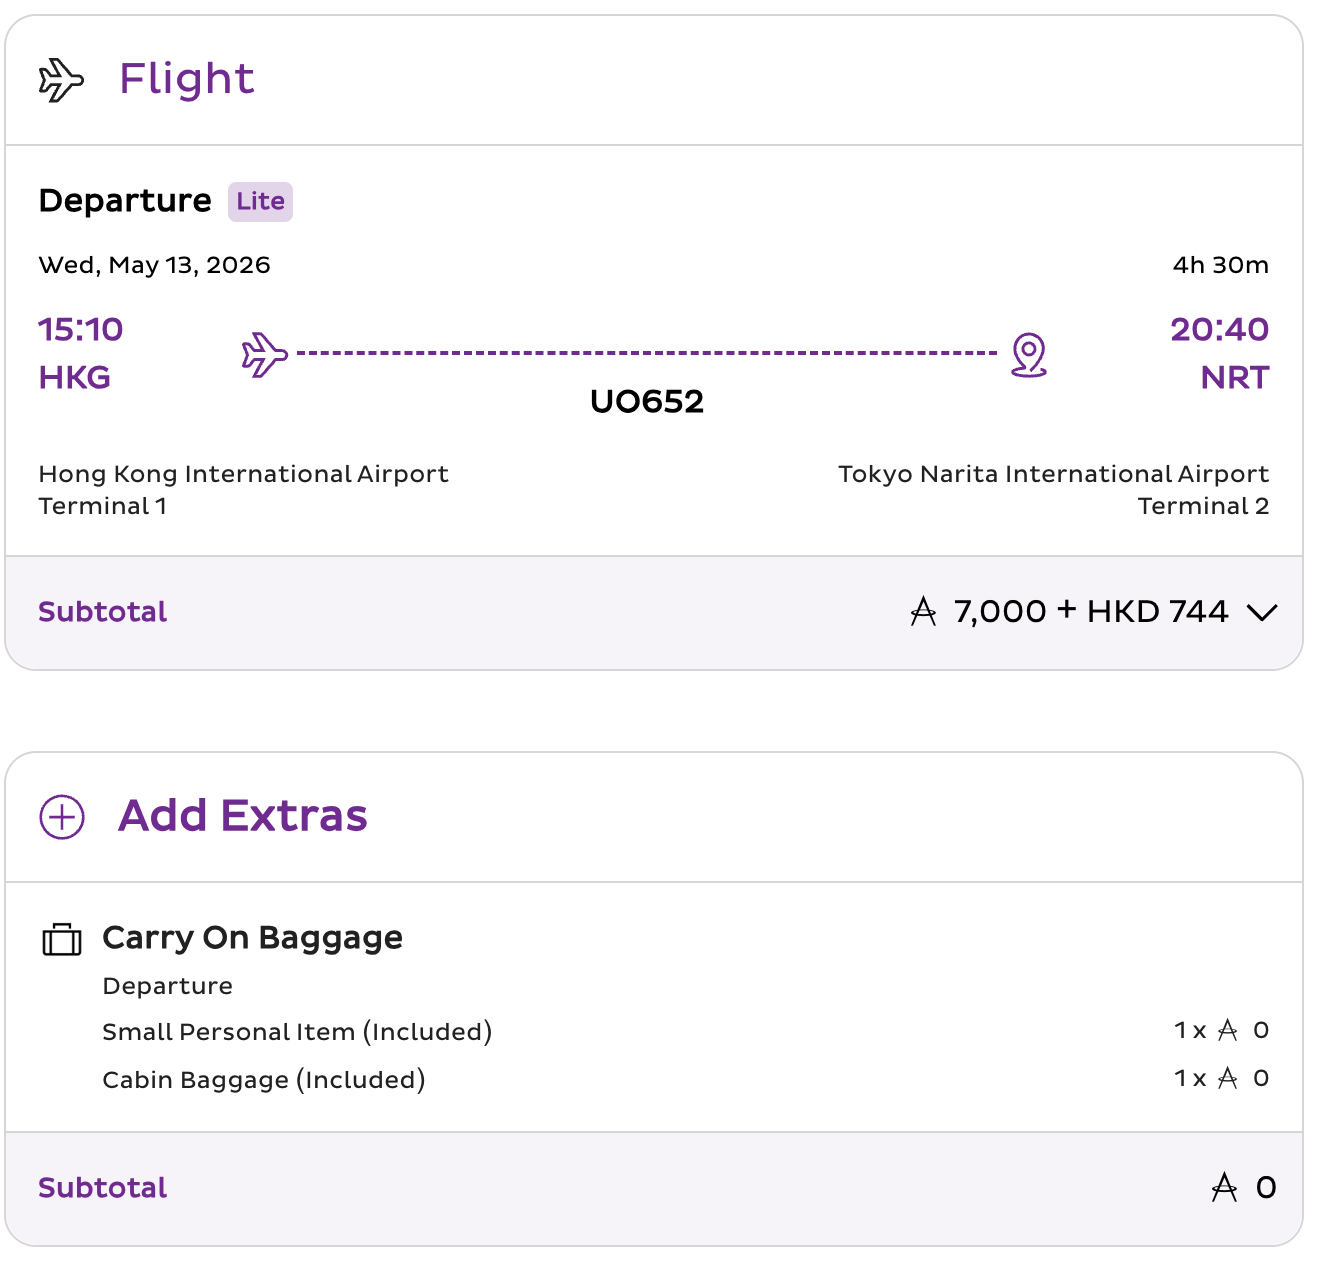Toggle the Lite fare badge
The image size is (1320, 1265).
click(259, 201)
